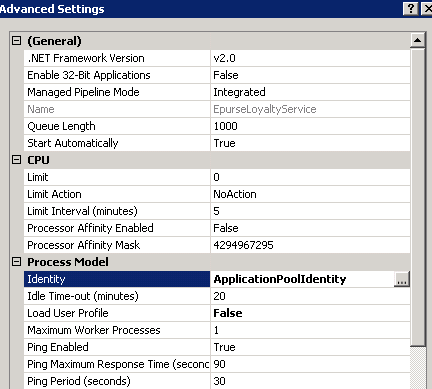This screenshot has height=389, width=432.
Task: Click the Limit Interval value 5
Action: pos(310,211)
